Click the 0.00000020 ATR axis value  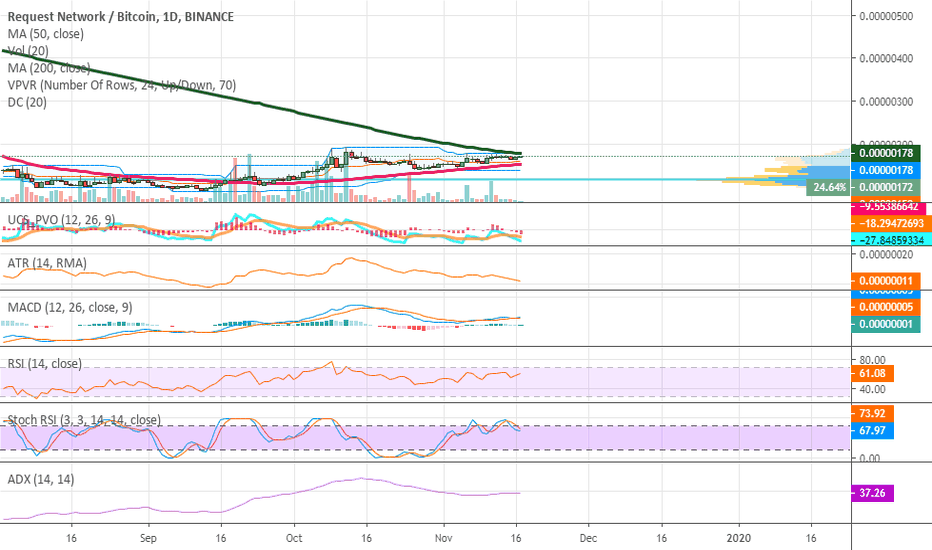[886, 254]
